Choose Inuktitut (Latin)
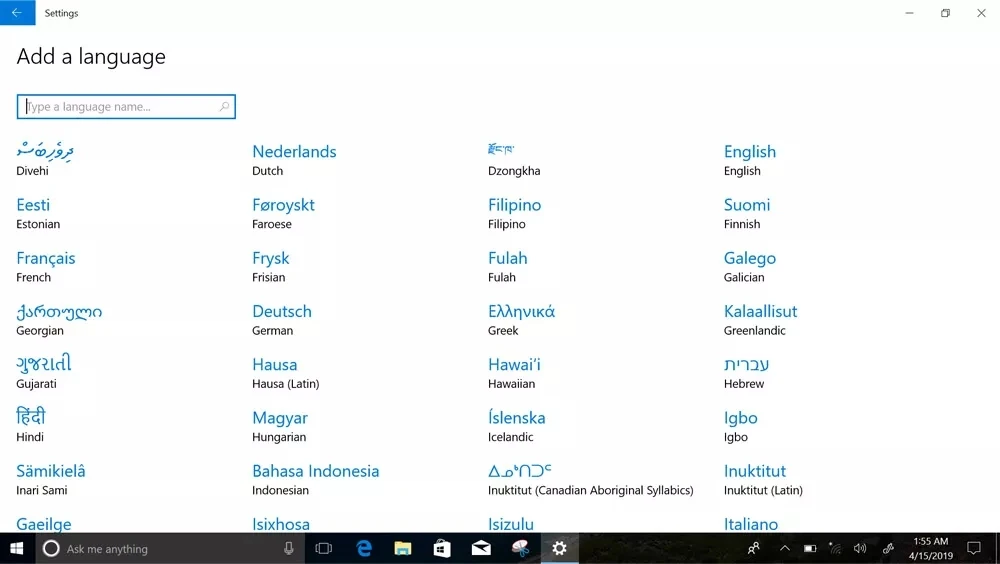 coord(763,479)
